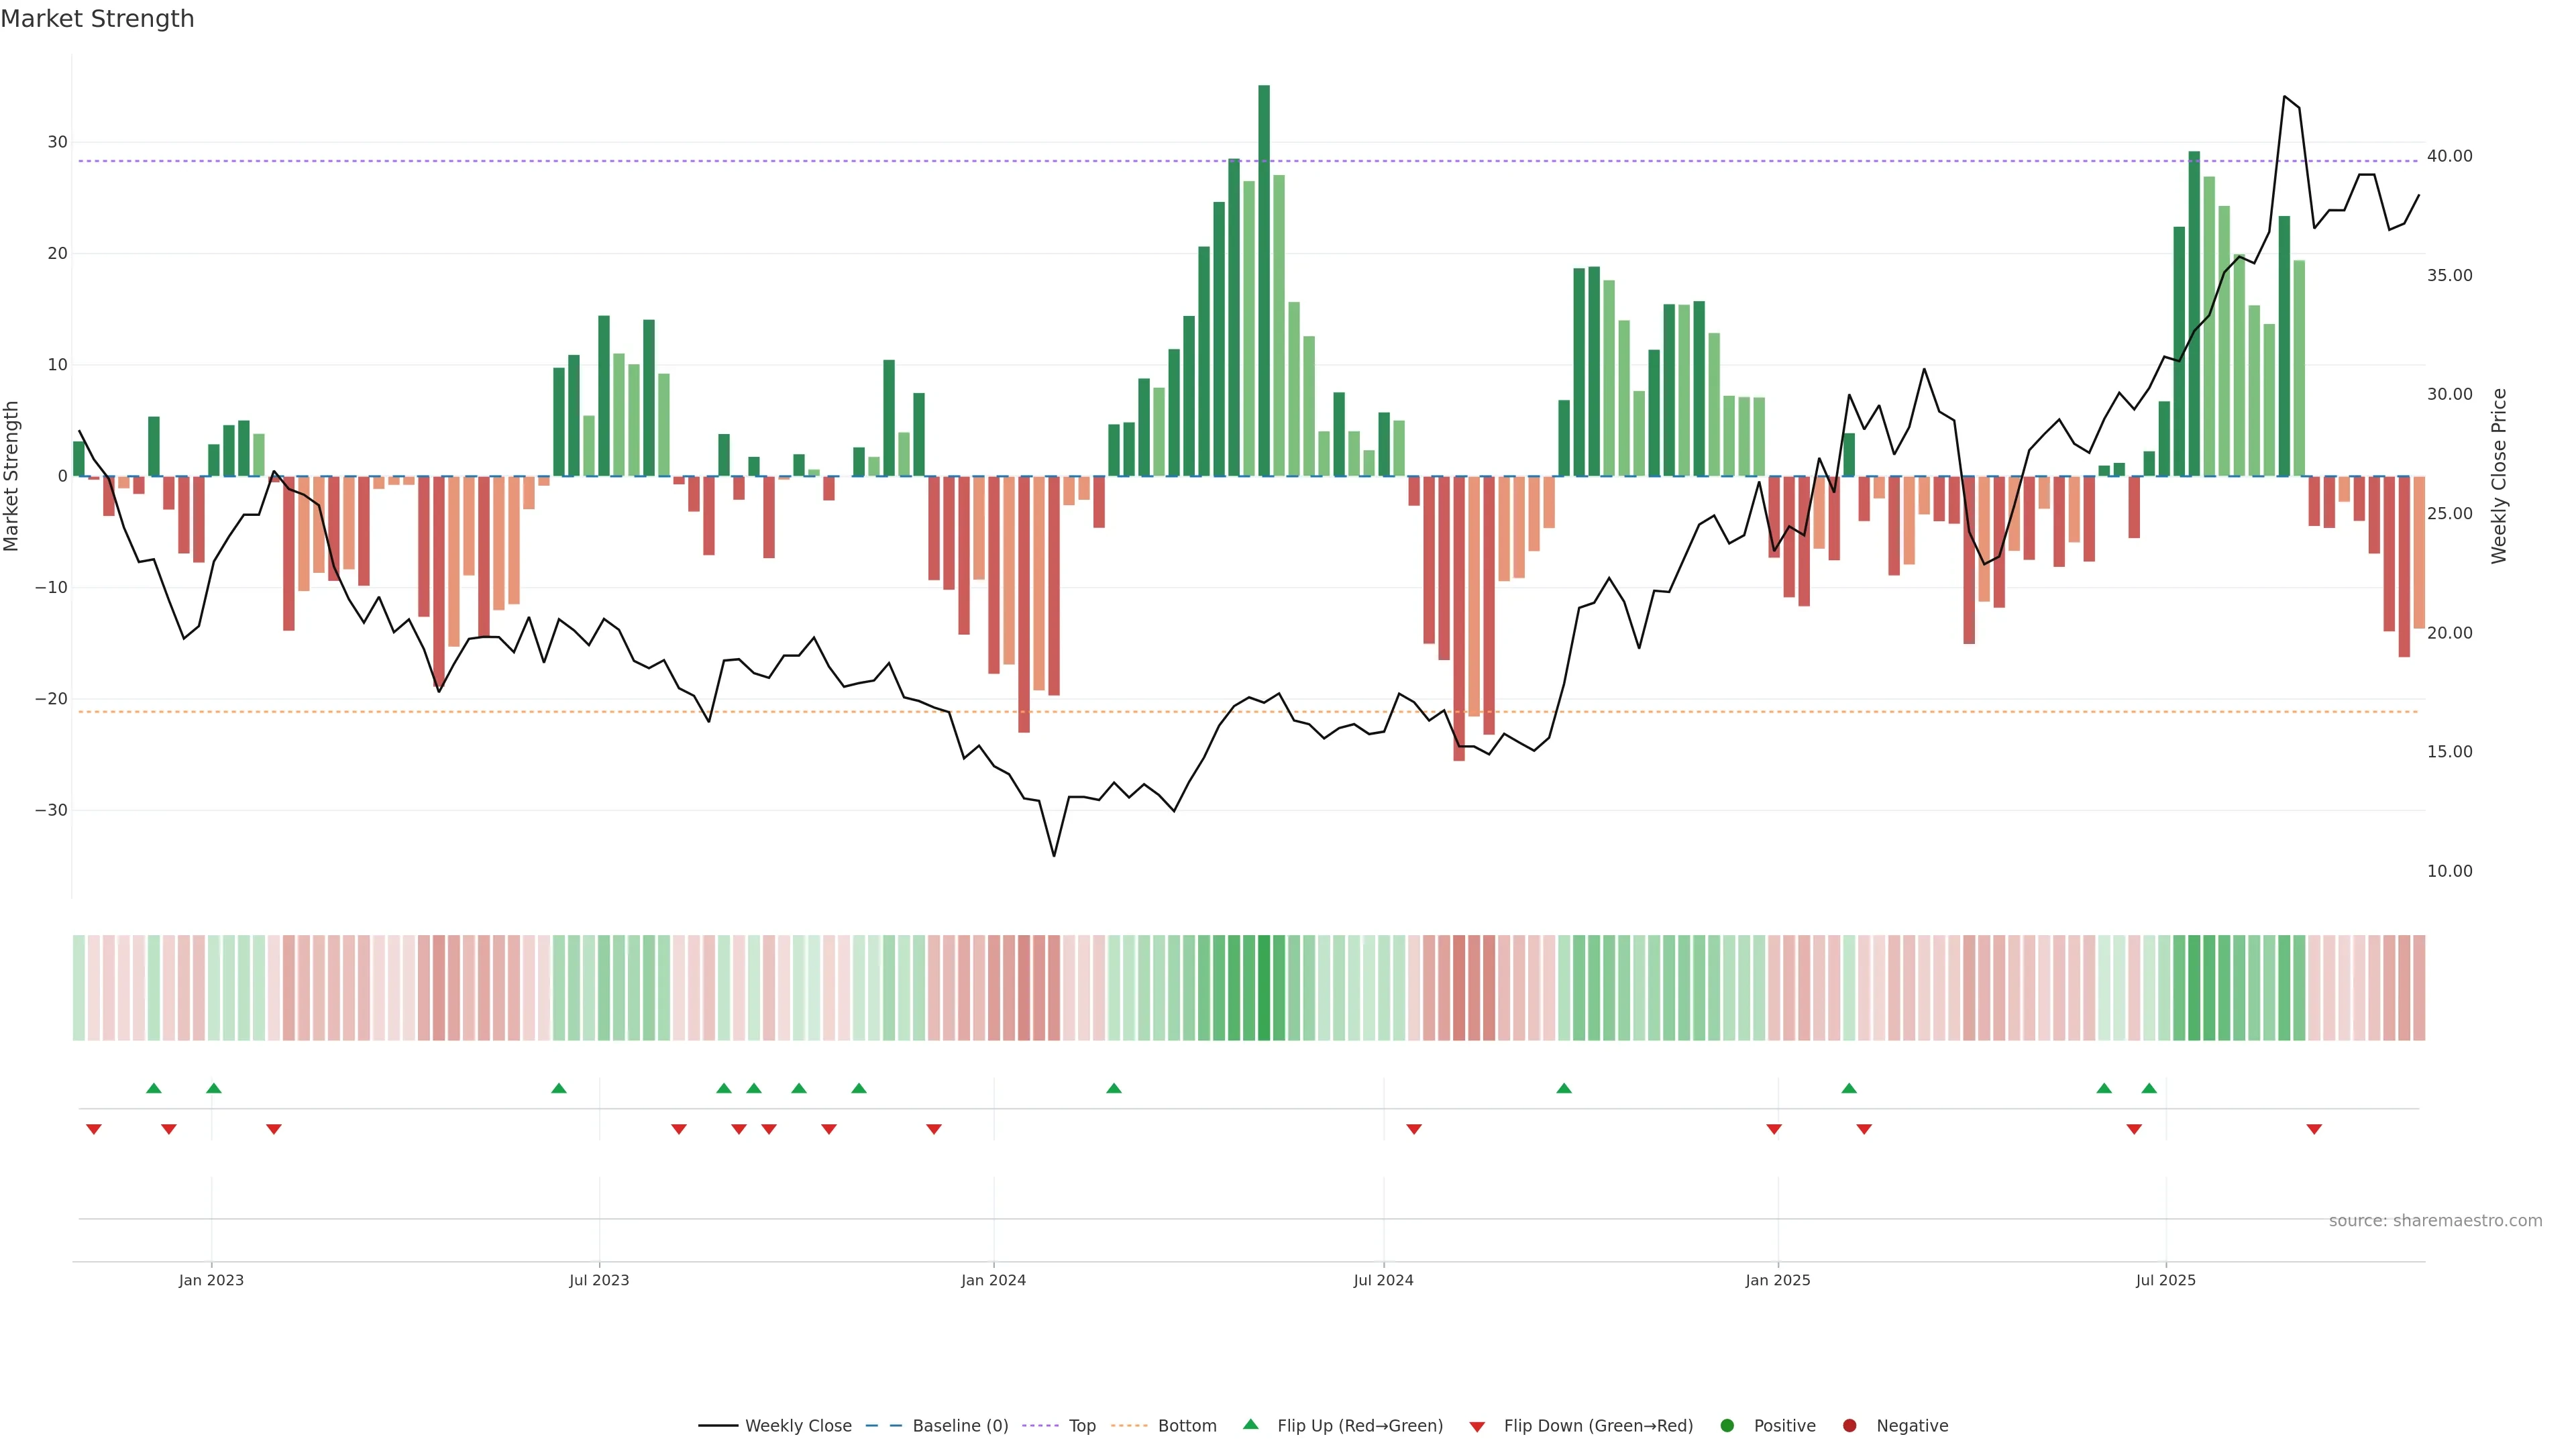Click the Market Strength chart title
Screen dimensions: 2576x1449
click(97, 19)
